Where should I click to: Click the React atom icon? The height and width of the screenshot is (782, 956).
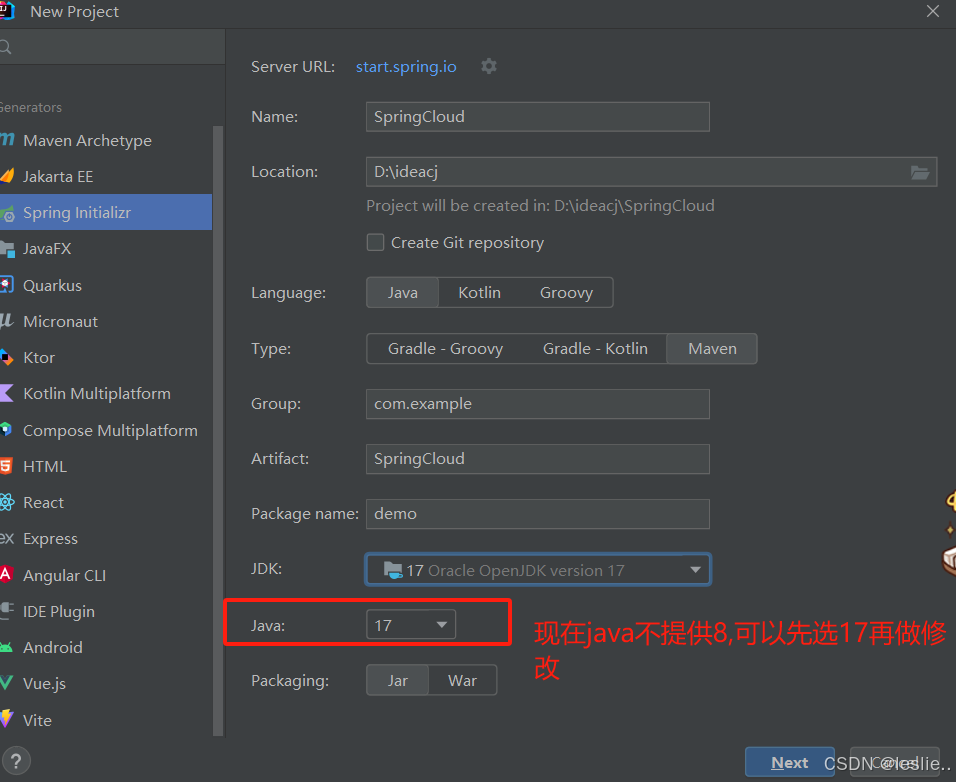[x=7, y=502]
